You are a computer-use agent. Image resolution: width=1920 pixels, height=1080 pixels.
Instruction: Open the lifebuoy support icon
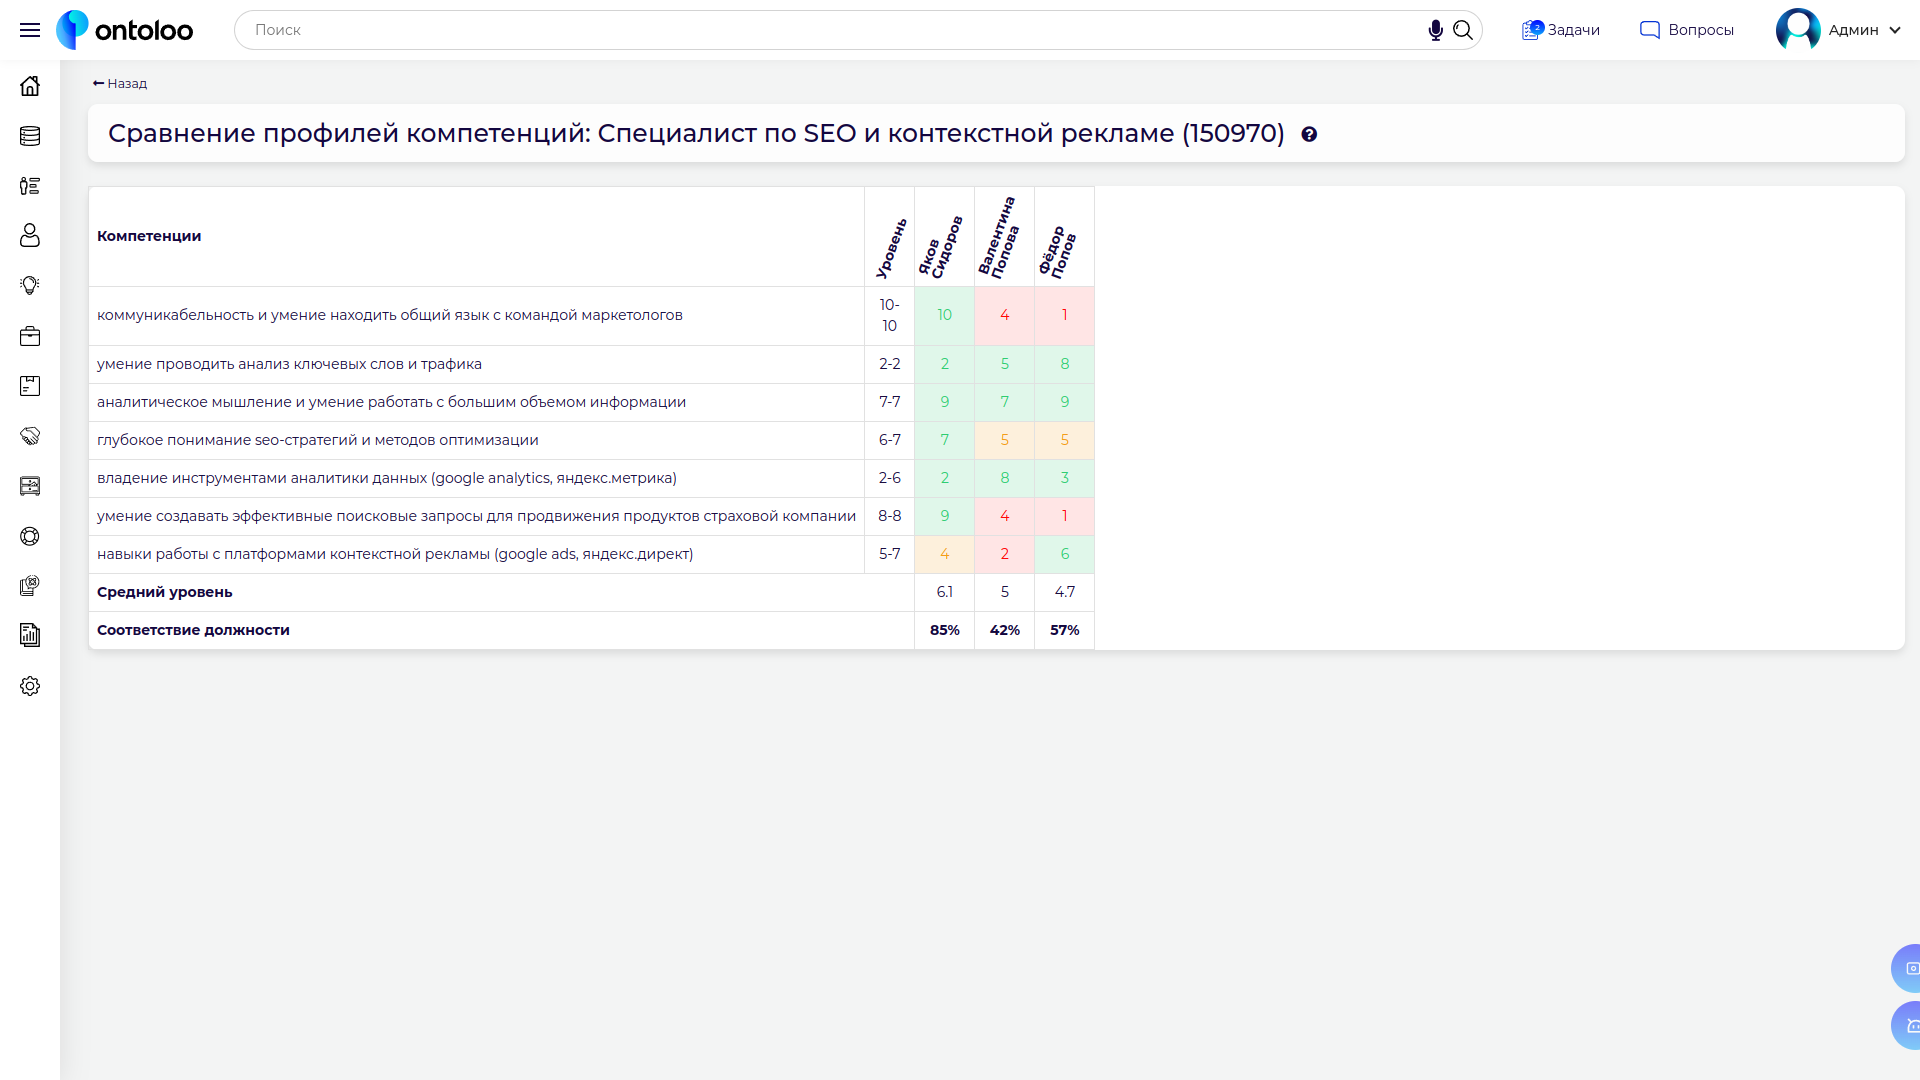(x=30, y=536)
